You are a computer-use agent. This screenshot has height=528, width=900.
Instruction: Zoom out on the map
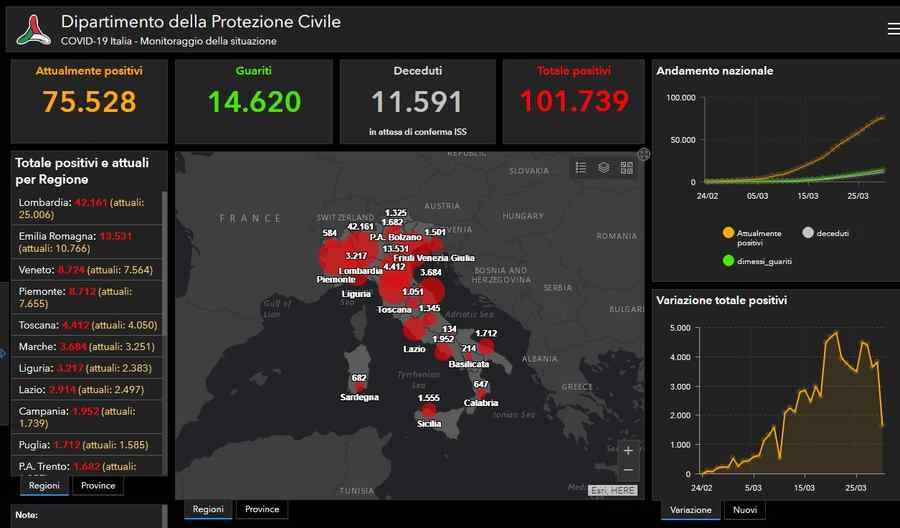tap(628, 470)
